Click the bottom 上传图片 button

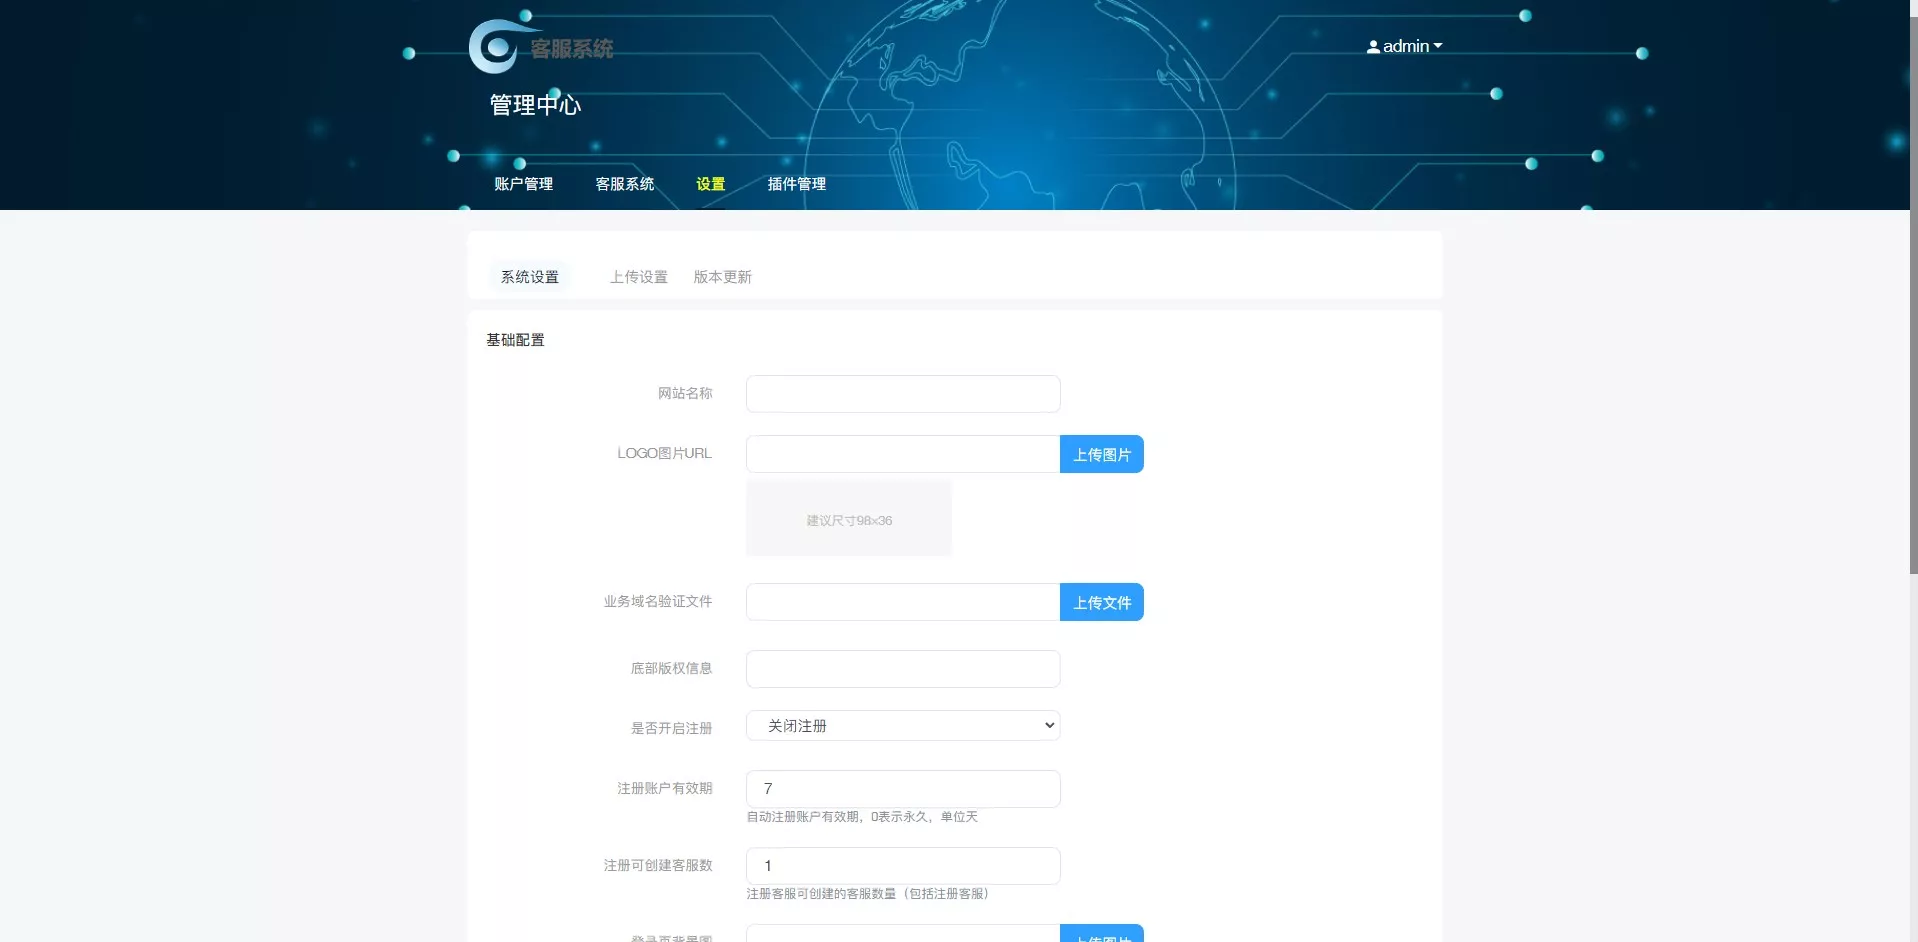pos(1100,936)
